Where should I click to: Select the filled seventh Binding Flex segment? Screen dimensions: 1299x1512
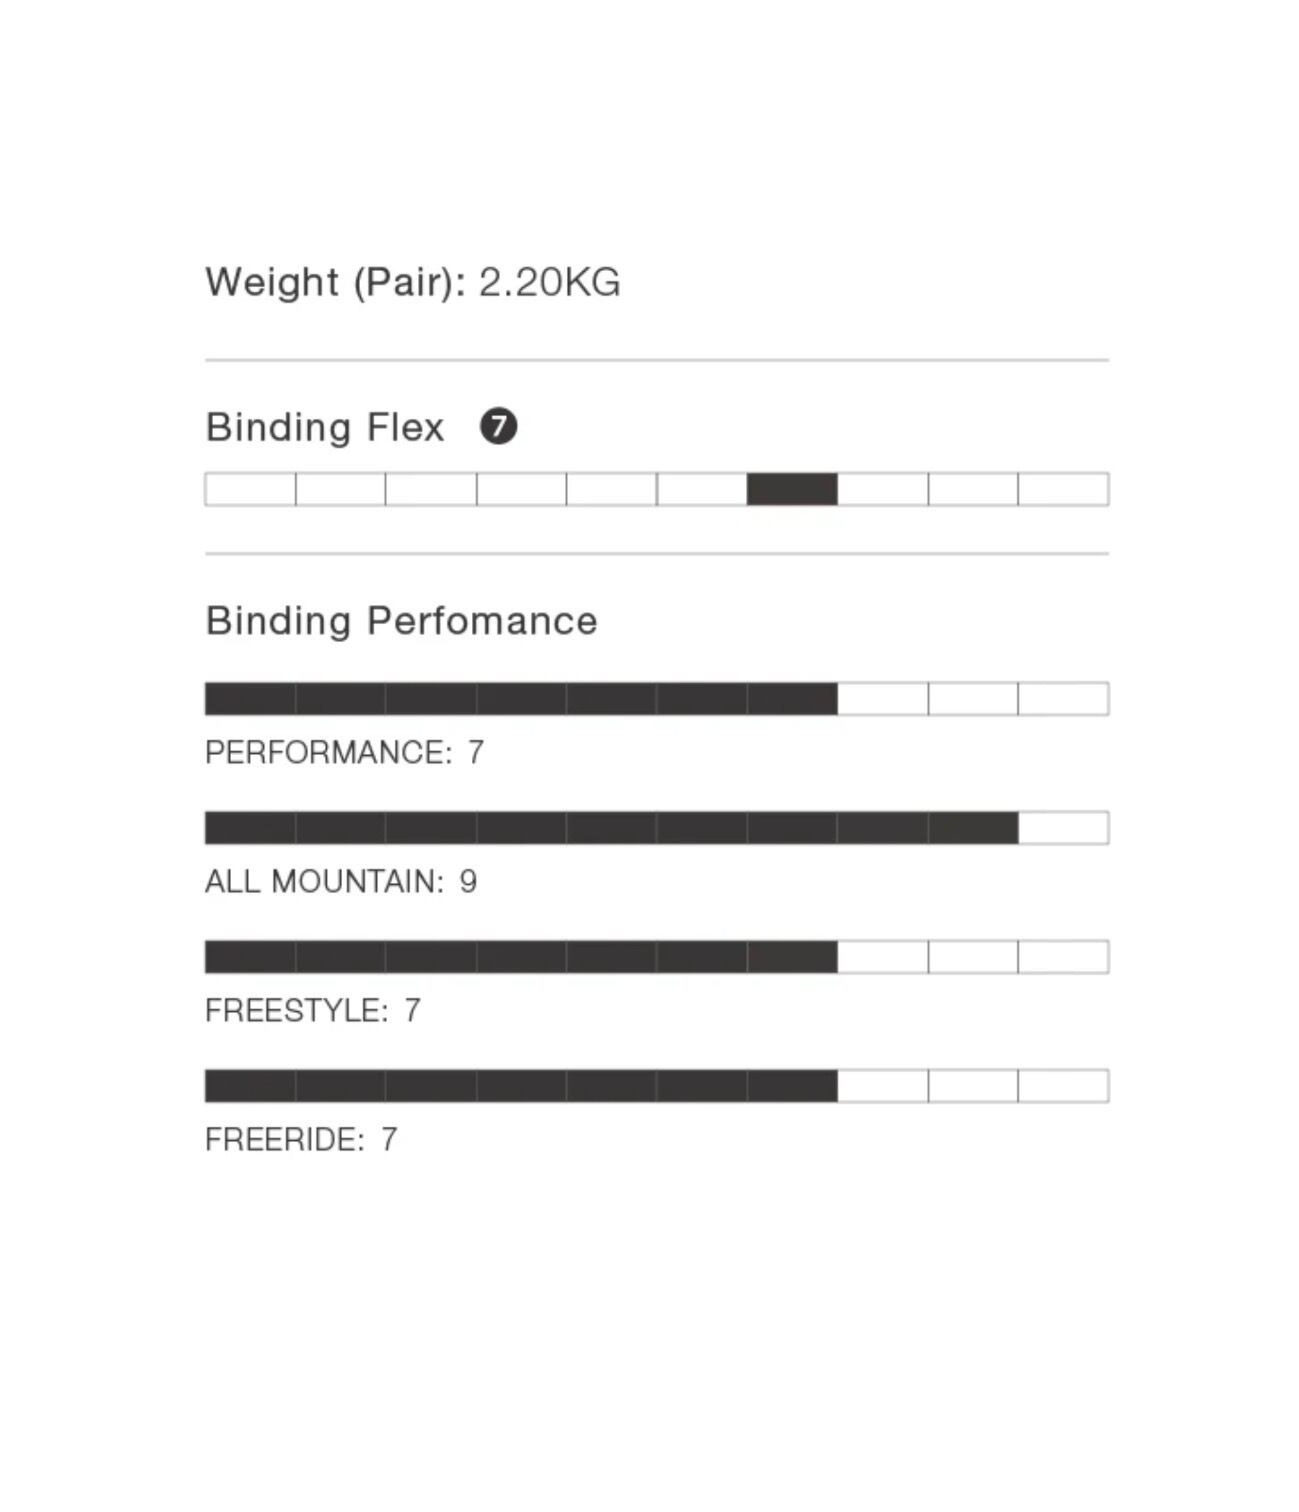pyautogui.click(x=792, y=489)
